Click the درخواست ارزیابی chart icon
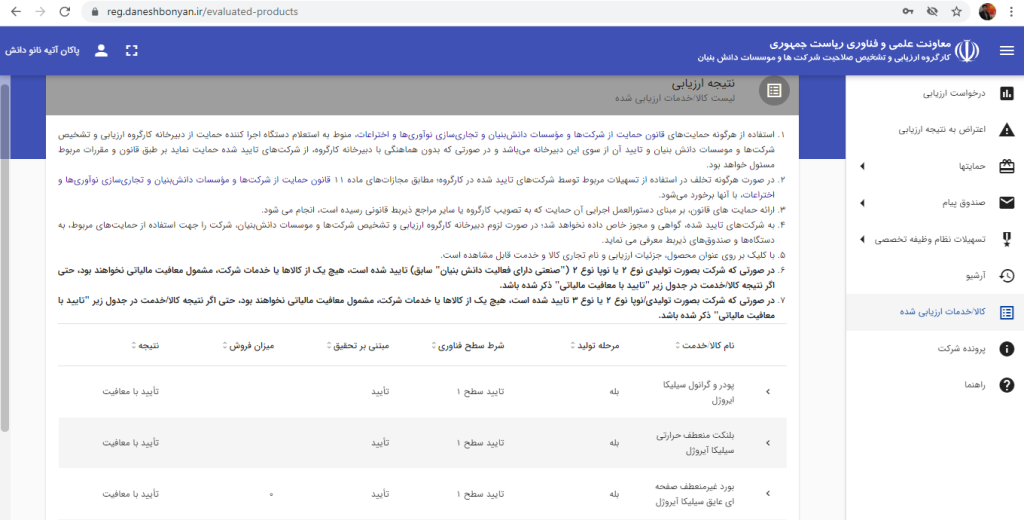1024x520 pixels. [1006, 93]
